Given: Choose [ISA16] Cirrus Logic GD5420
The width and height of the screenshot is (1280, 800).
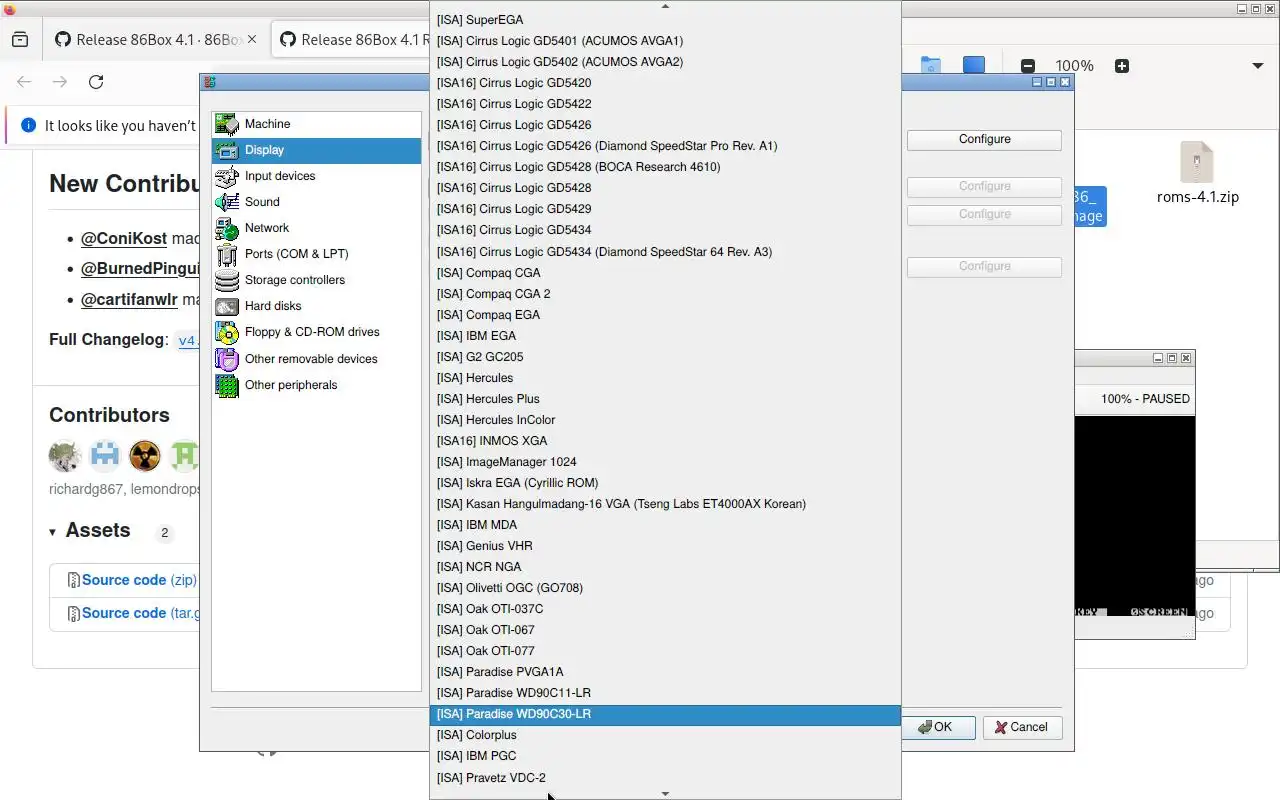Looking at the screenshot, I should (665, 83).
